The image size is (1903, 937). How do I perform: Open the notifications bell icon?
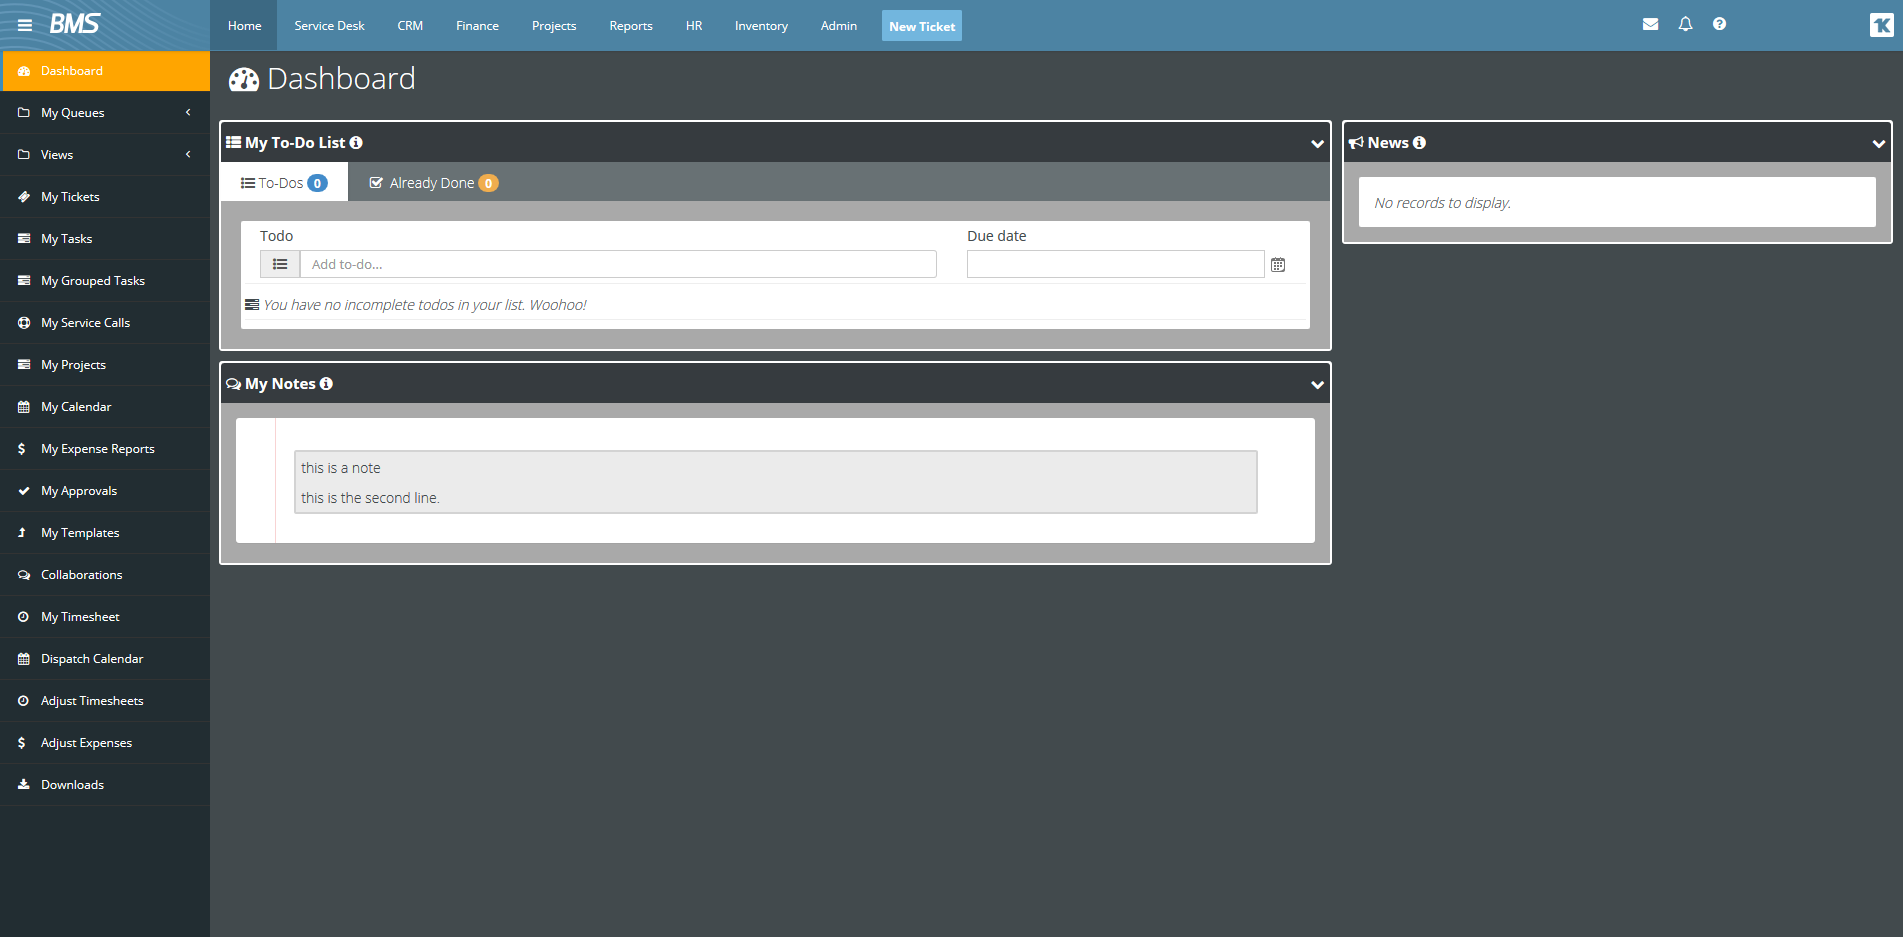[x=1685, y=23]
